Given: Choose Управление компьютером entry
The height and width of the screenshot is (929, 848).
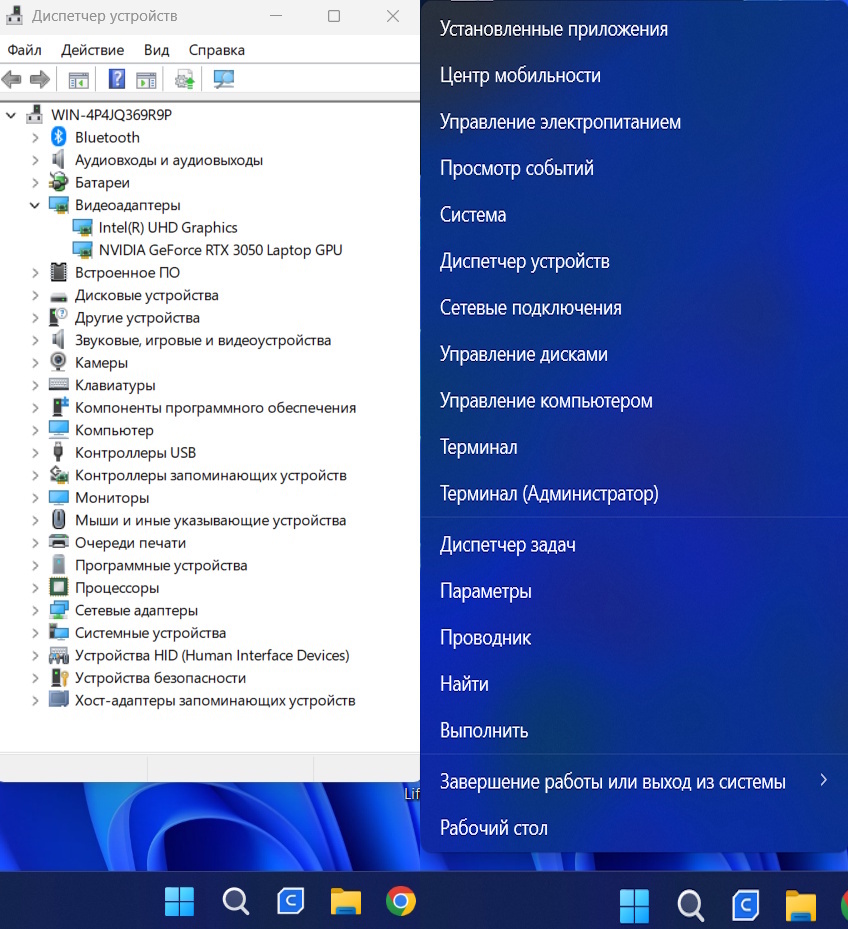Looking at the screenshot, I should click(x=633, y=401).
